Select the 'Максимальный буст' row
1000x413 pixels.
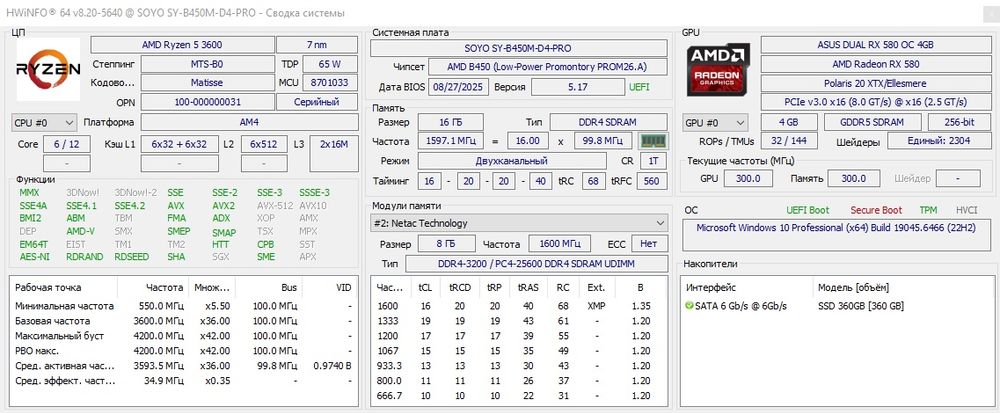(x=184, y=336)
